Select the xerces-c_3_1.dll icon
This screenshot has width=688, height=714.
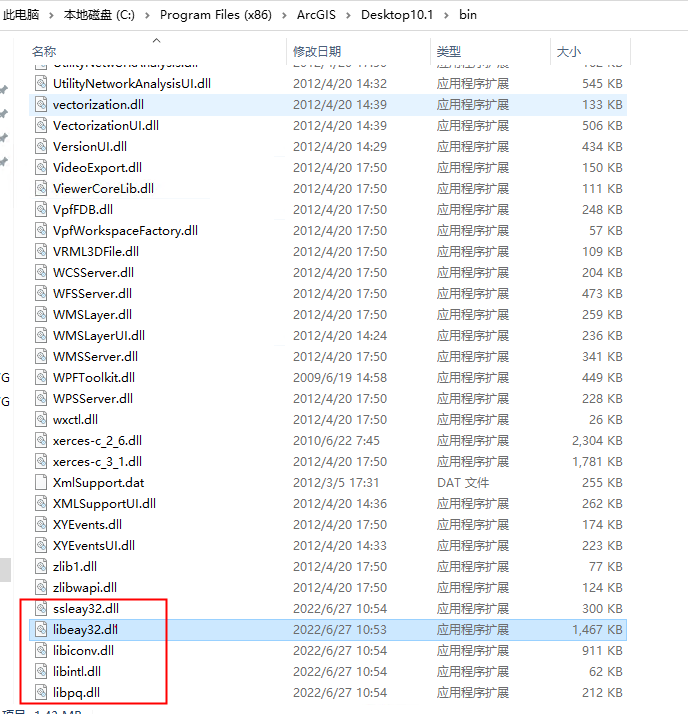pos(41,461)
